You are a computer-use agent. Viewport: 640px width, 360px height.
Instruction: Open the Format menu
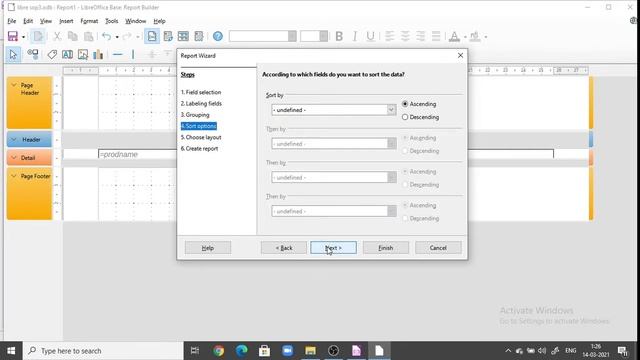tap(89, 21)
